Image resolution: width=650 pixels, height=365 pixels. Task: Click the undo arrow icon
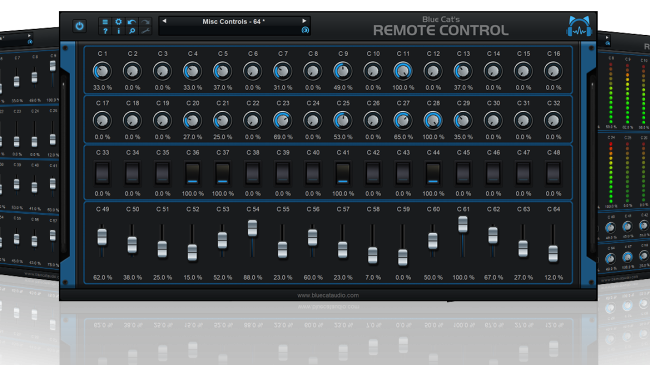132,22
